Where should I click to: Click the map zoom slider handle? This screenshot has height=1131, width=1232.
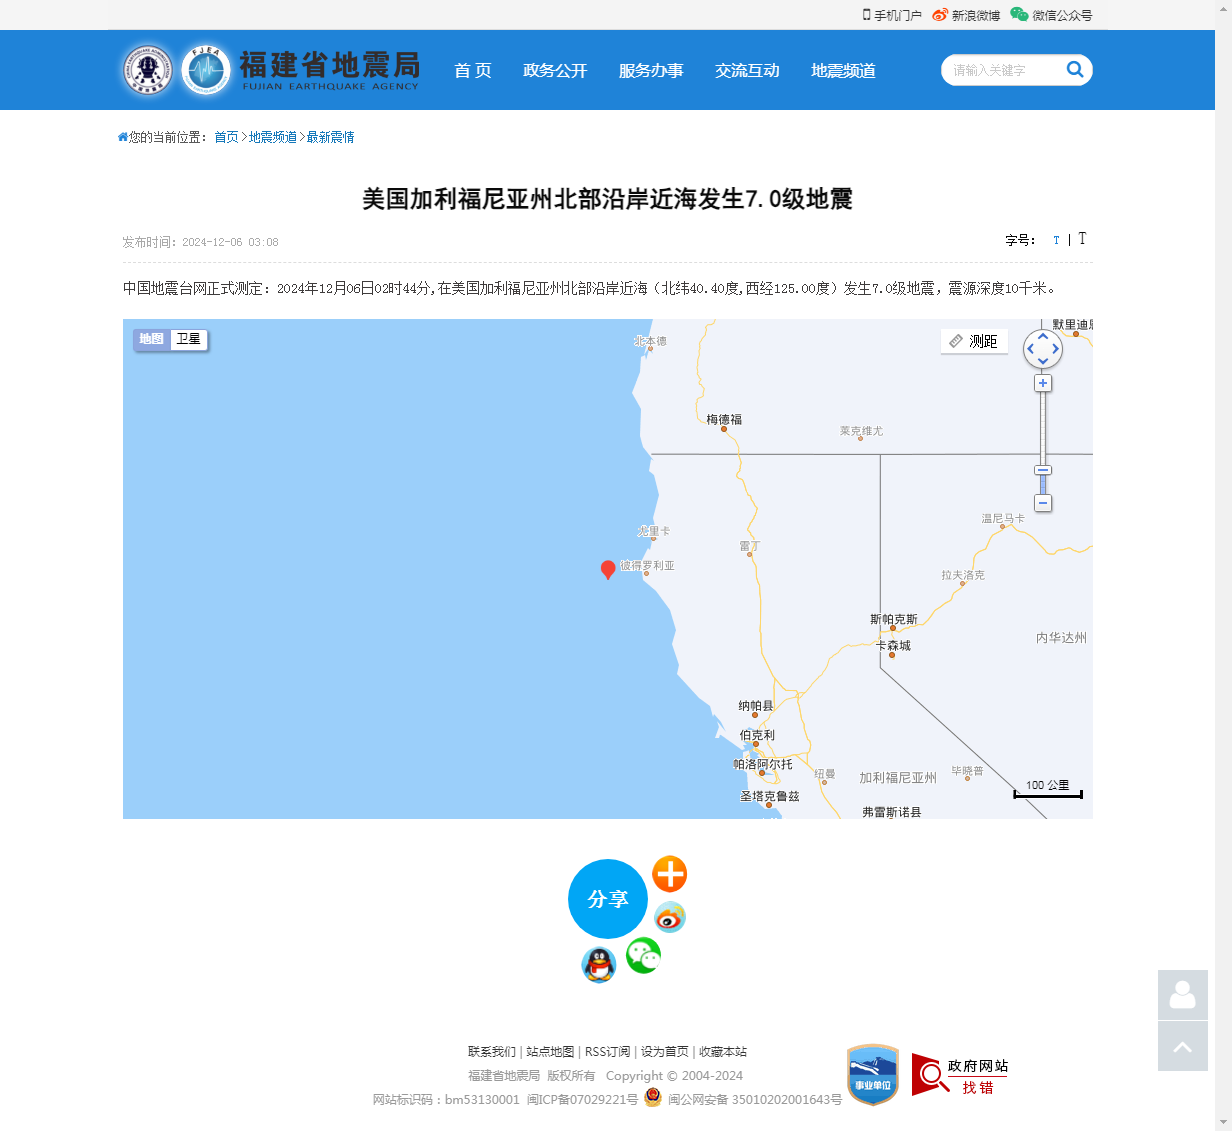pyautogui.click(x=1043, y=470)
